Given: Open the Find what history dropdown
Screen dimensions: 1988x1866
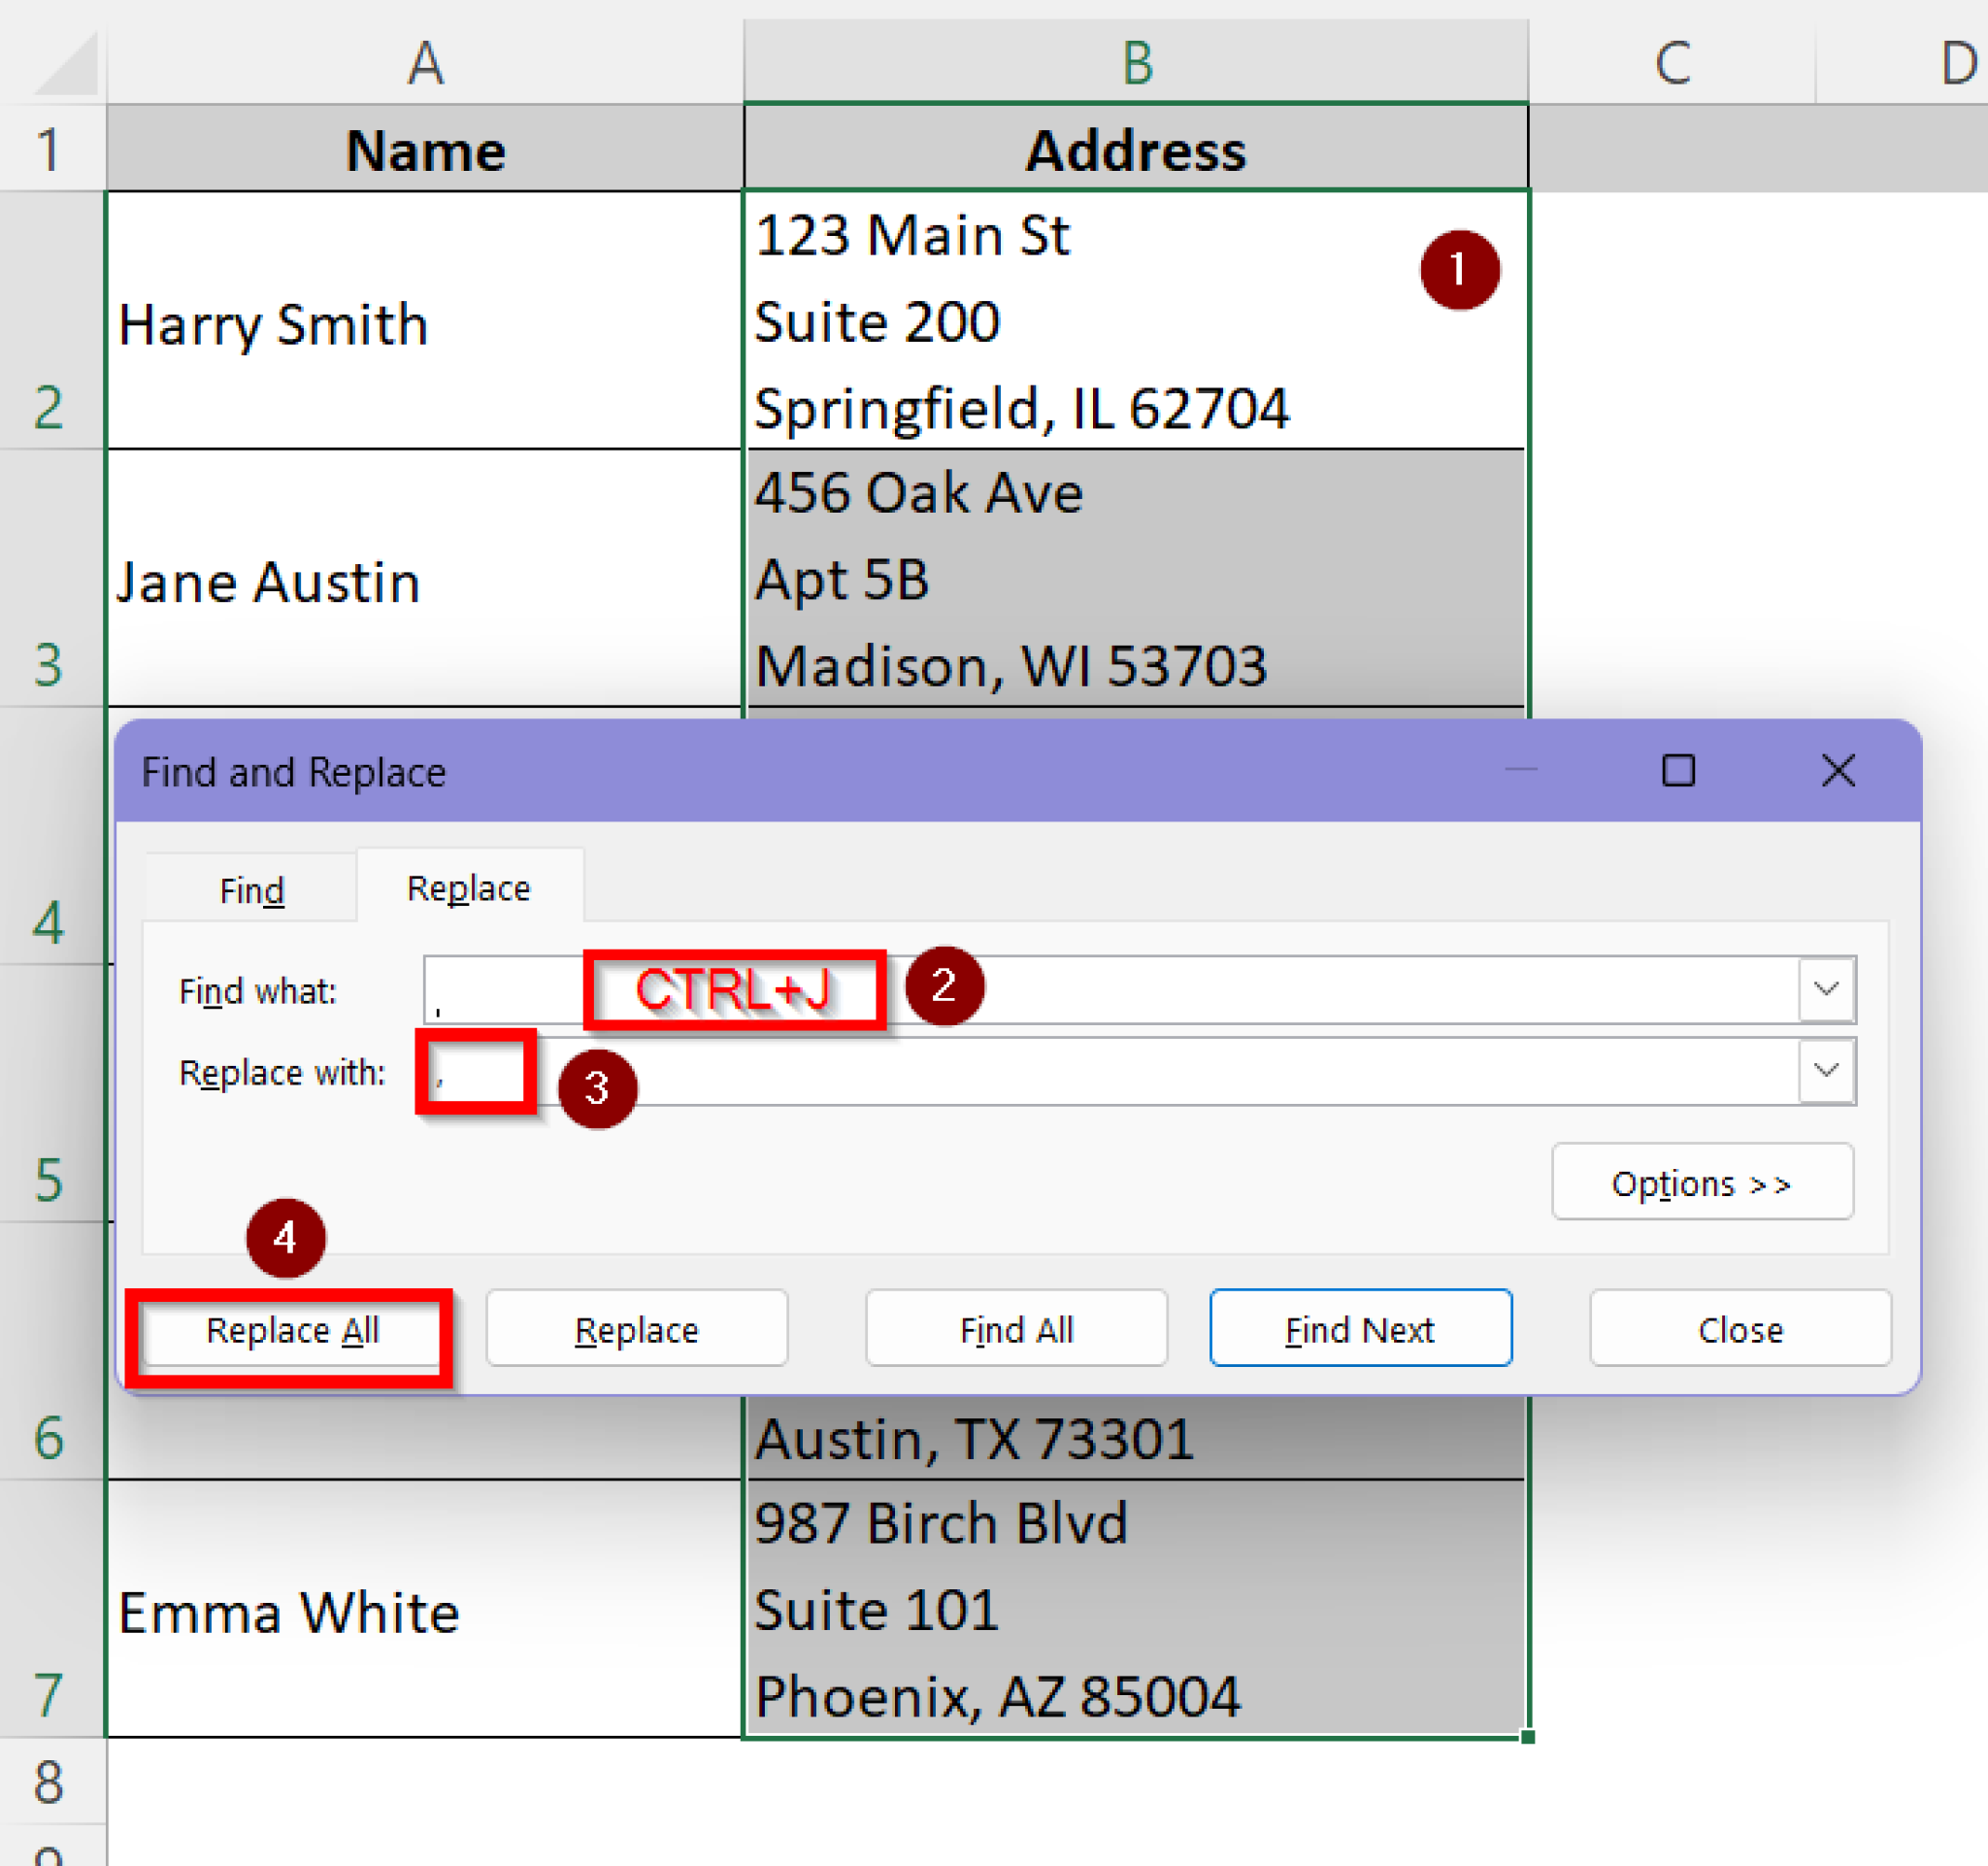Looking at the screenshot, I should click(1827, 990).
